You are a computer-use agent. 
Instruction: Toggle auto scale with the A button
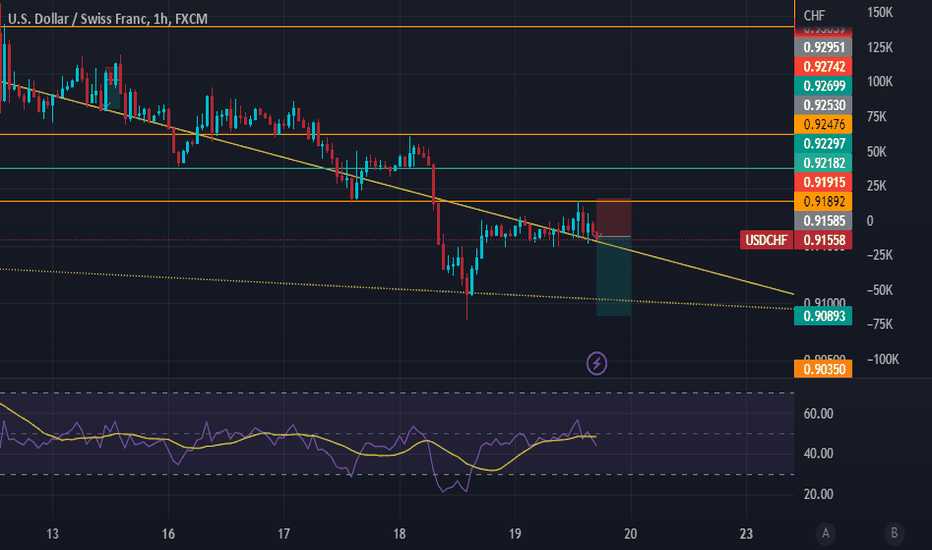(x=826, y=533)
